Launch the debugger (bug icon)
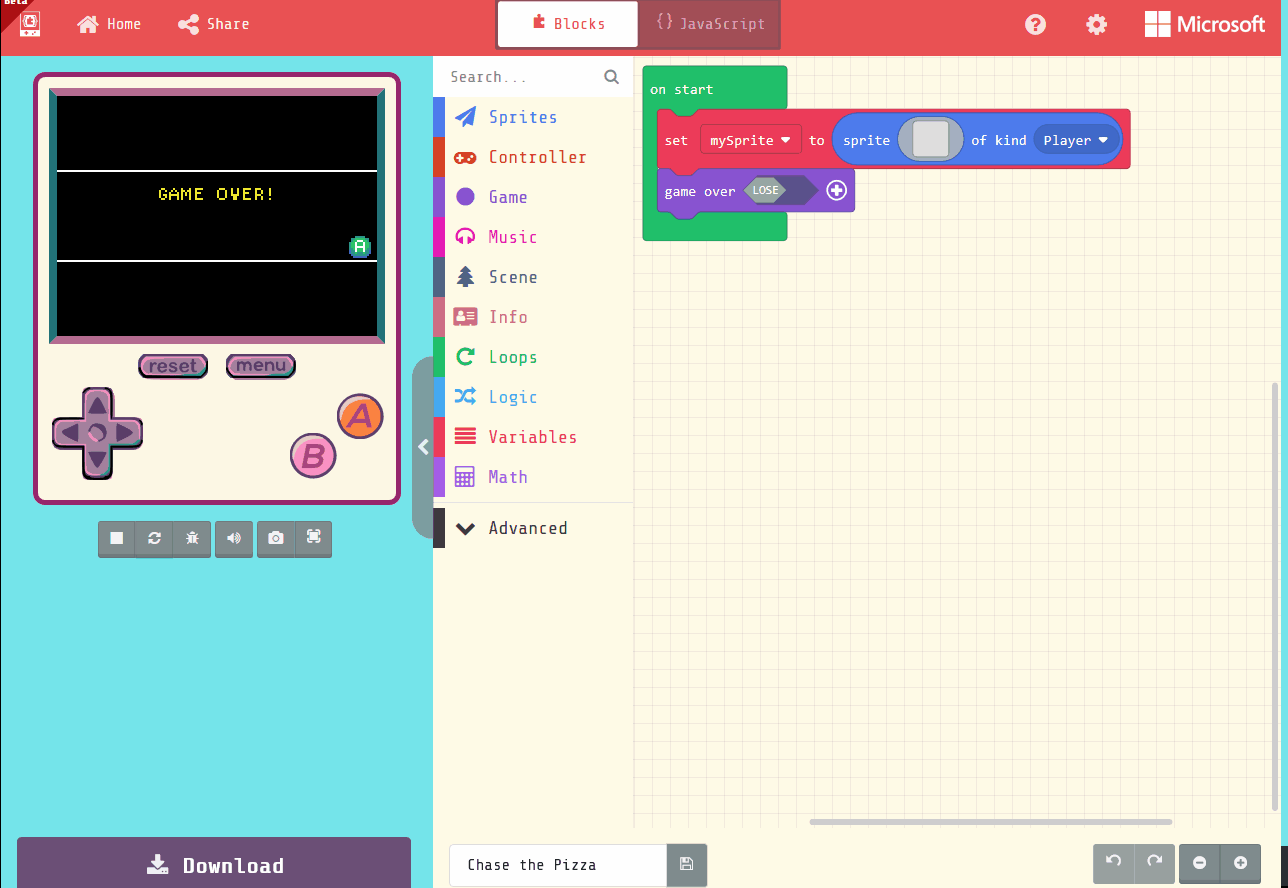This screenshot has width=1288, height=888. click(x=191, y=539)
